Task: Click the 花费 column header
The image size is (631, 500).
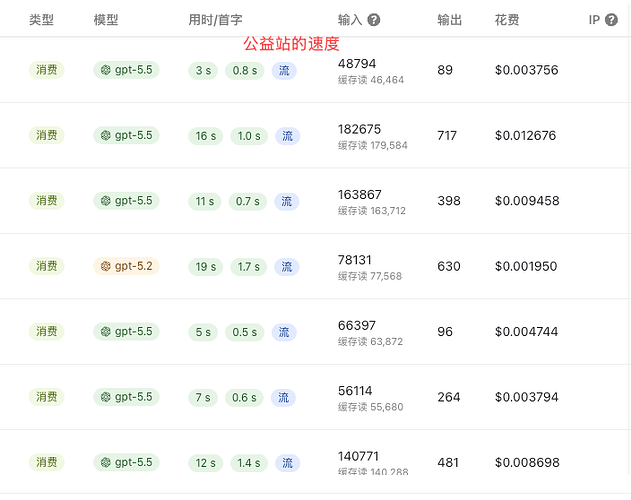Action: (507, 20)
